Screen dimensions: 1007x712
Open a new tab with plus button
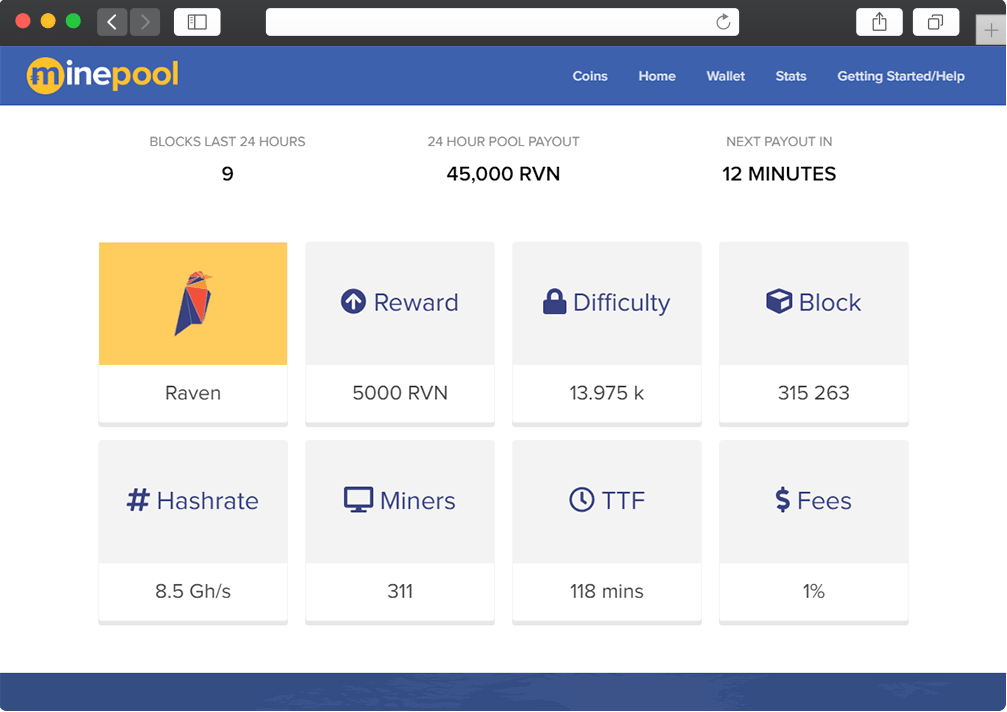point(991,30)
